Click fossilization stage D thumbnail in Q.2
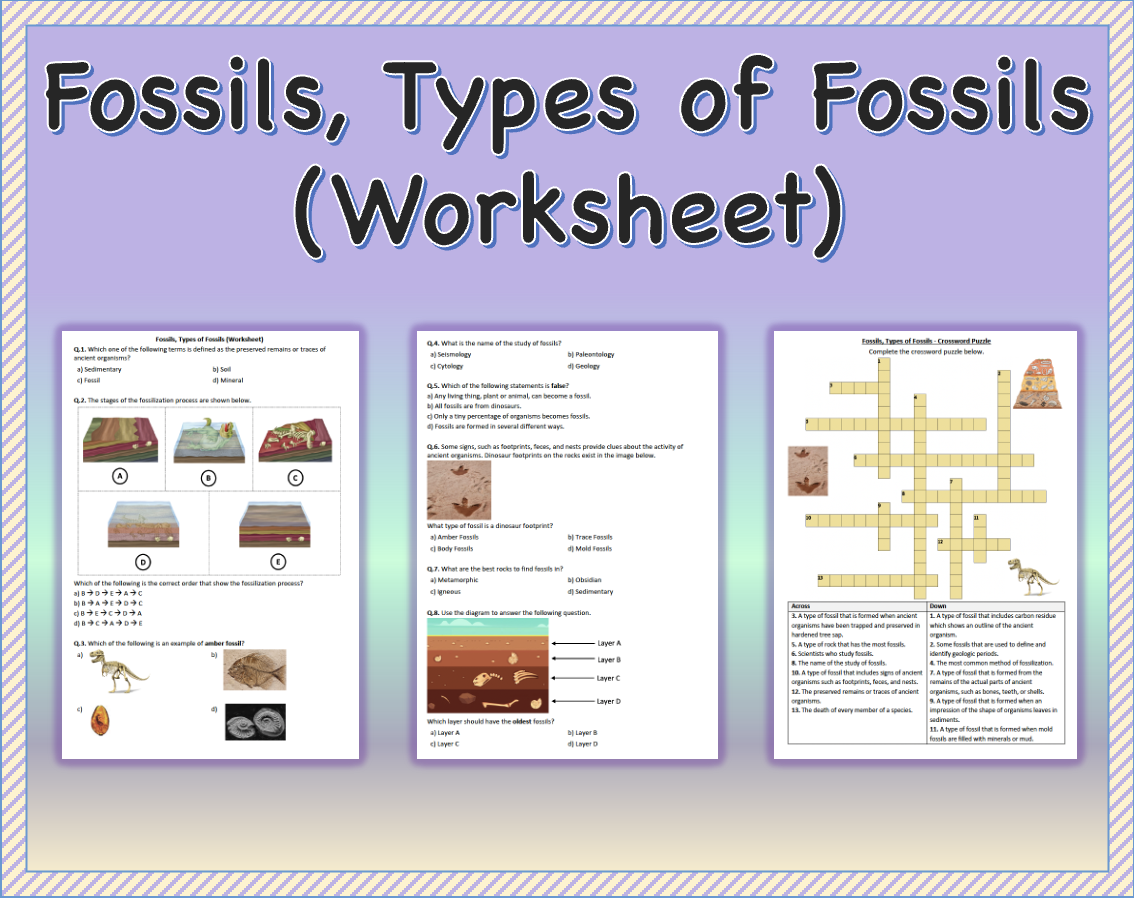Screen dimensions: 1134x898 (x=145, y=523)
